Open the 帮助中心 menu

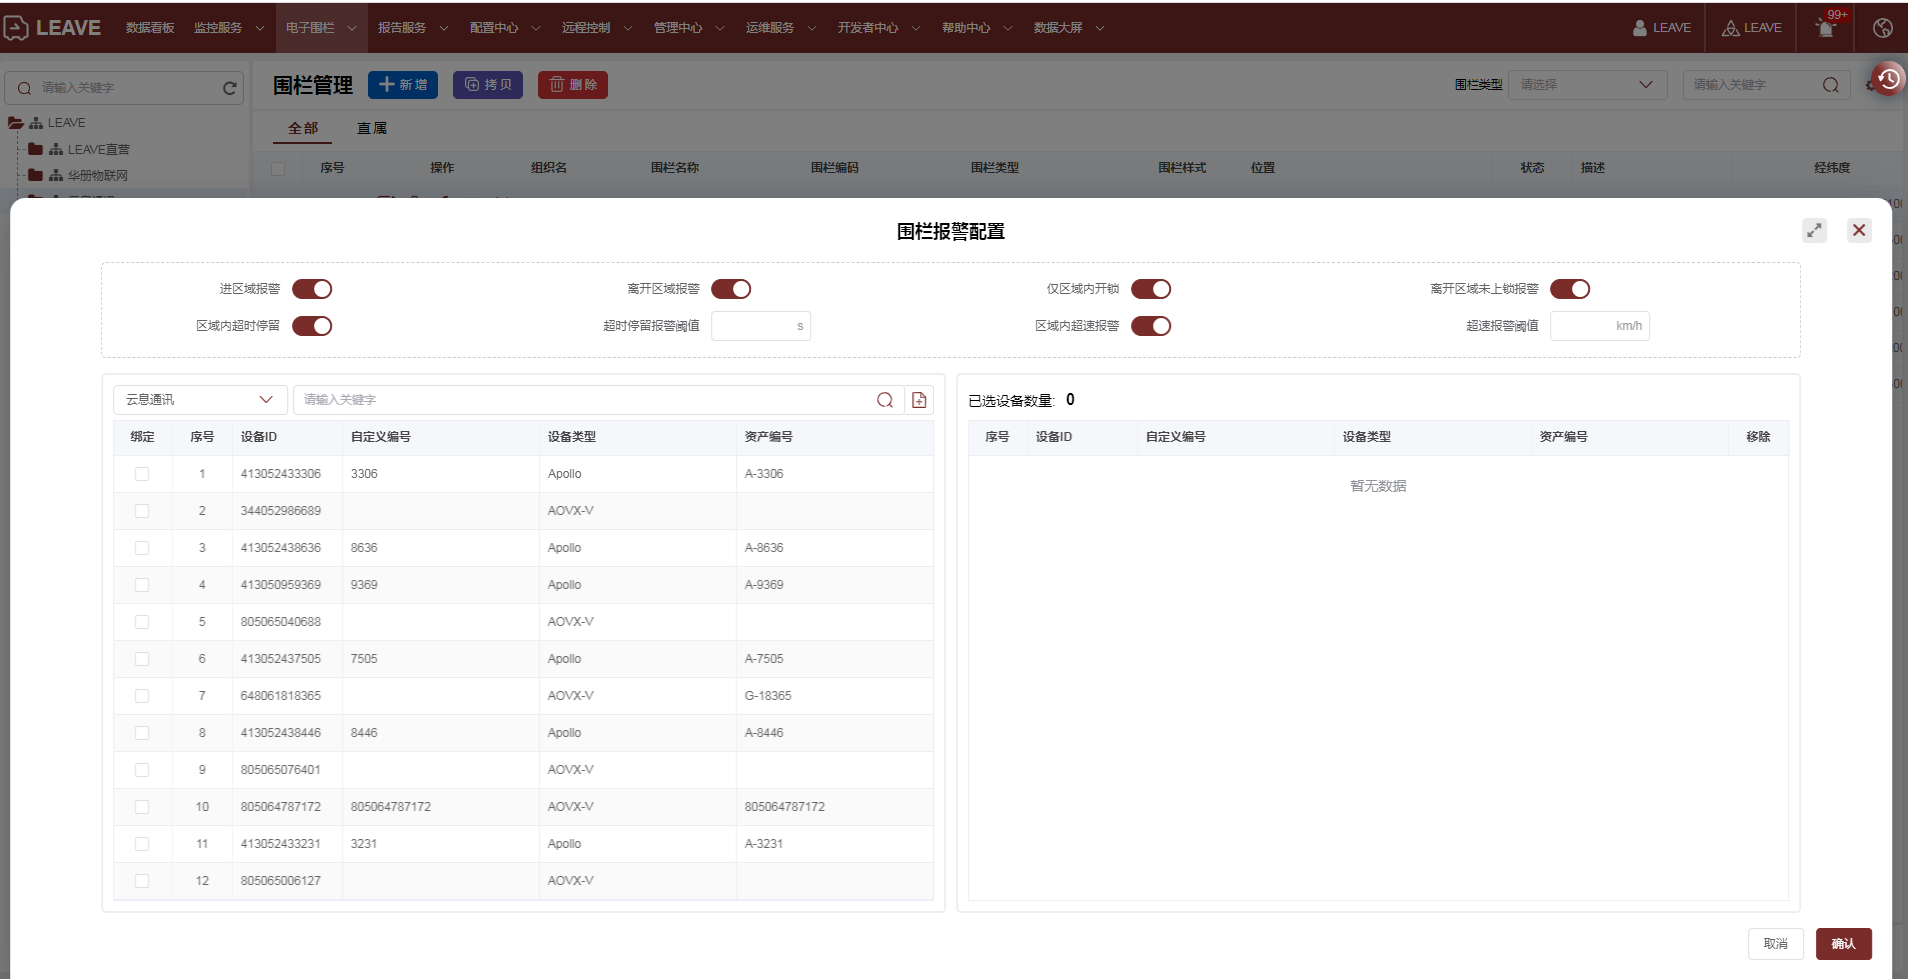click(977, 28)
